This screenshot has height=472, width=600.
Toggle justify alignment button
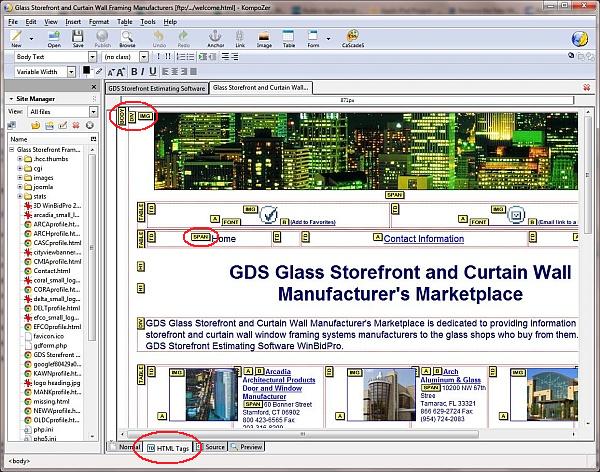pos(194,72)
